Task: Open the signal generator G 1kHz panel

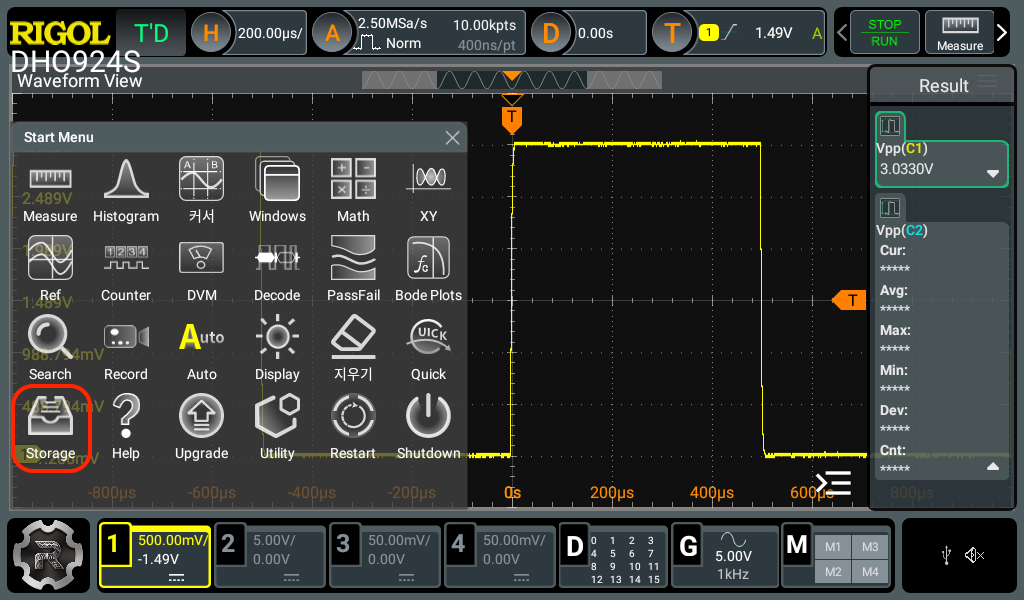Action: (x=724, y=557)
